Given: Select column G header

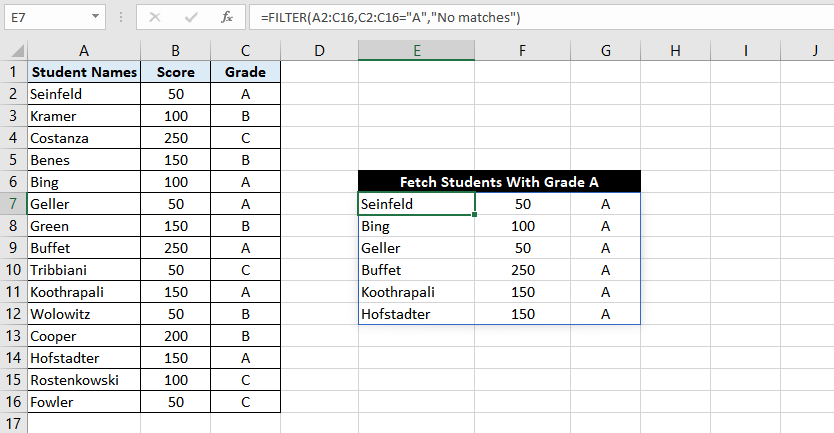Looking at the screenshot, I should pos(605,51).
